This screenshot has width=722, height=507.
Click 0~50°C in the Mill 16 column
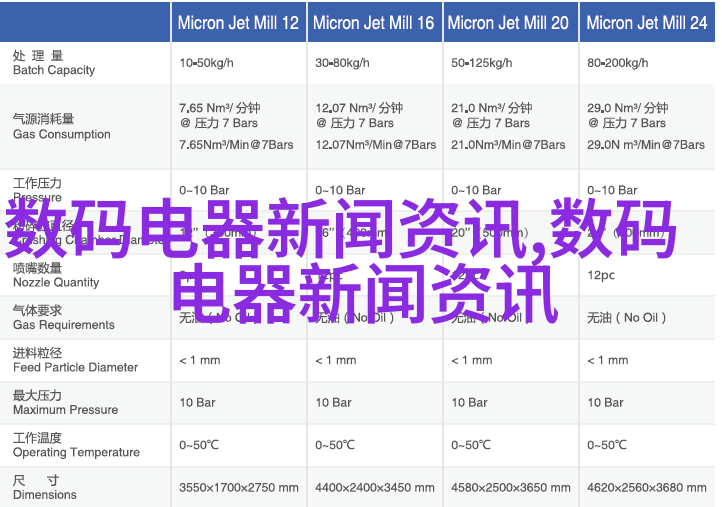(335, 445)
